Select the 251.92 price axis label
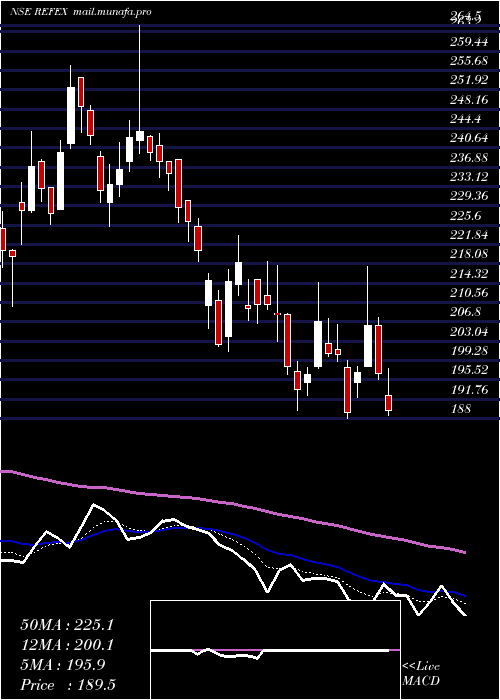Image resolution: width=500 pixels, height=700 pixels. point(468,80)
